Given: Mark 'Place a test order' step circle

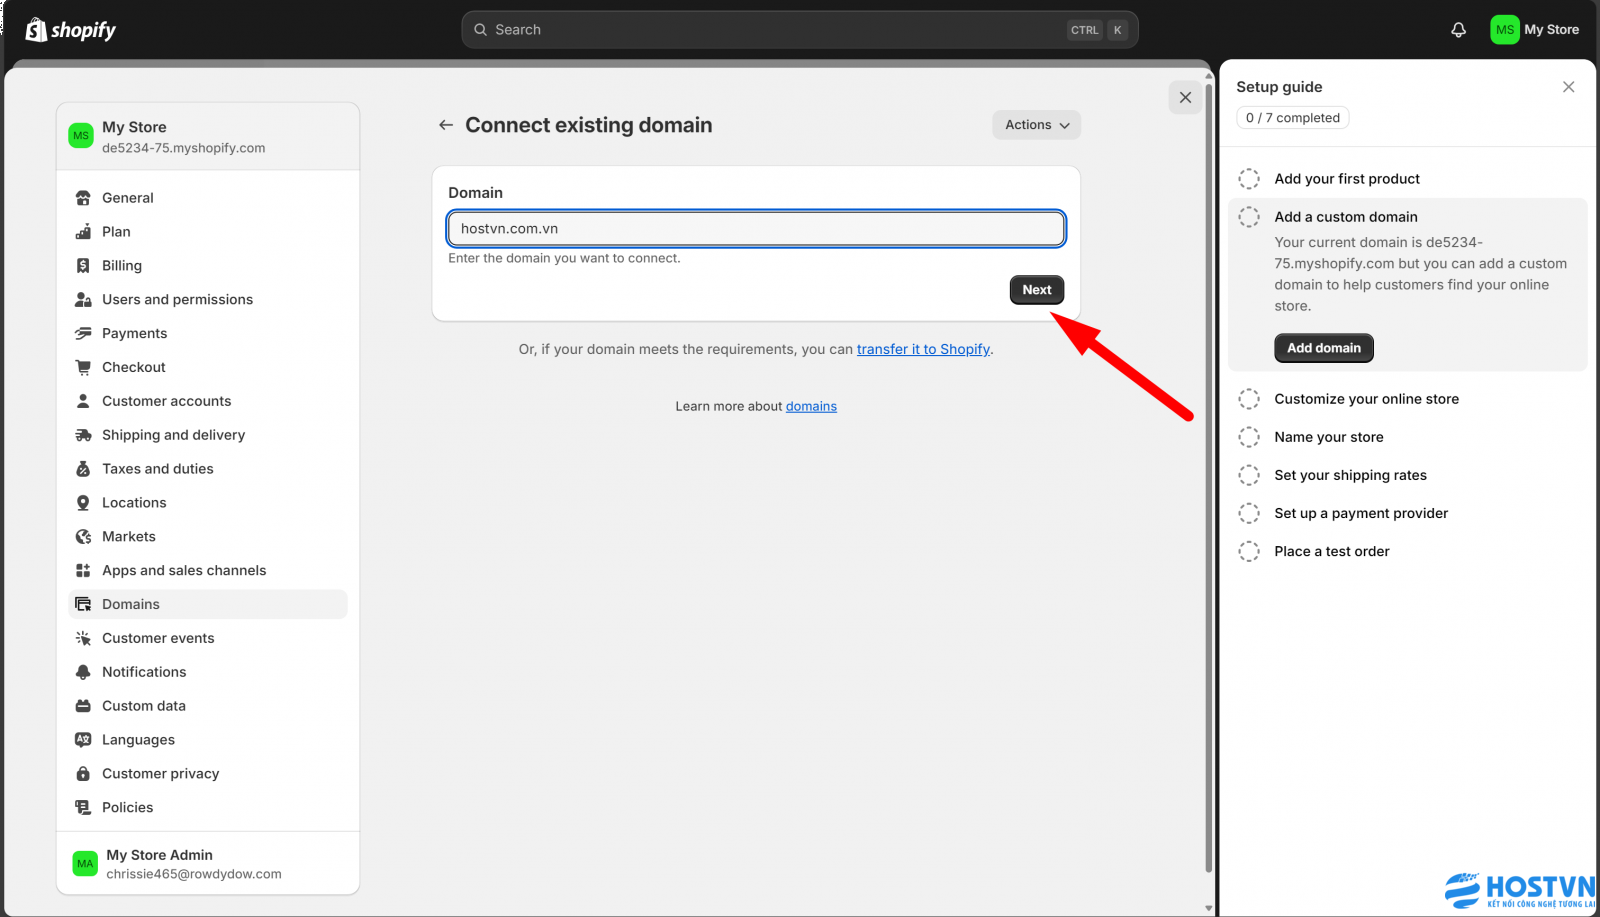Looking at the screenshot, I should pyautogui.click(x=1249, y=551).
